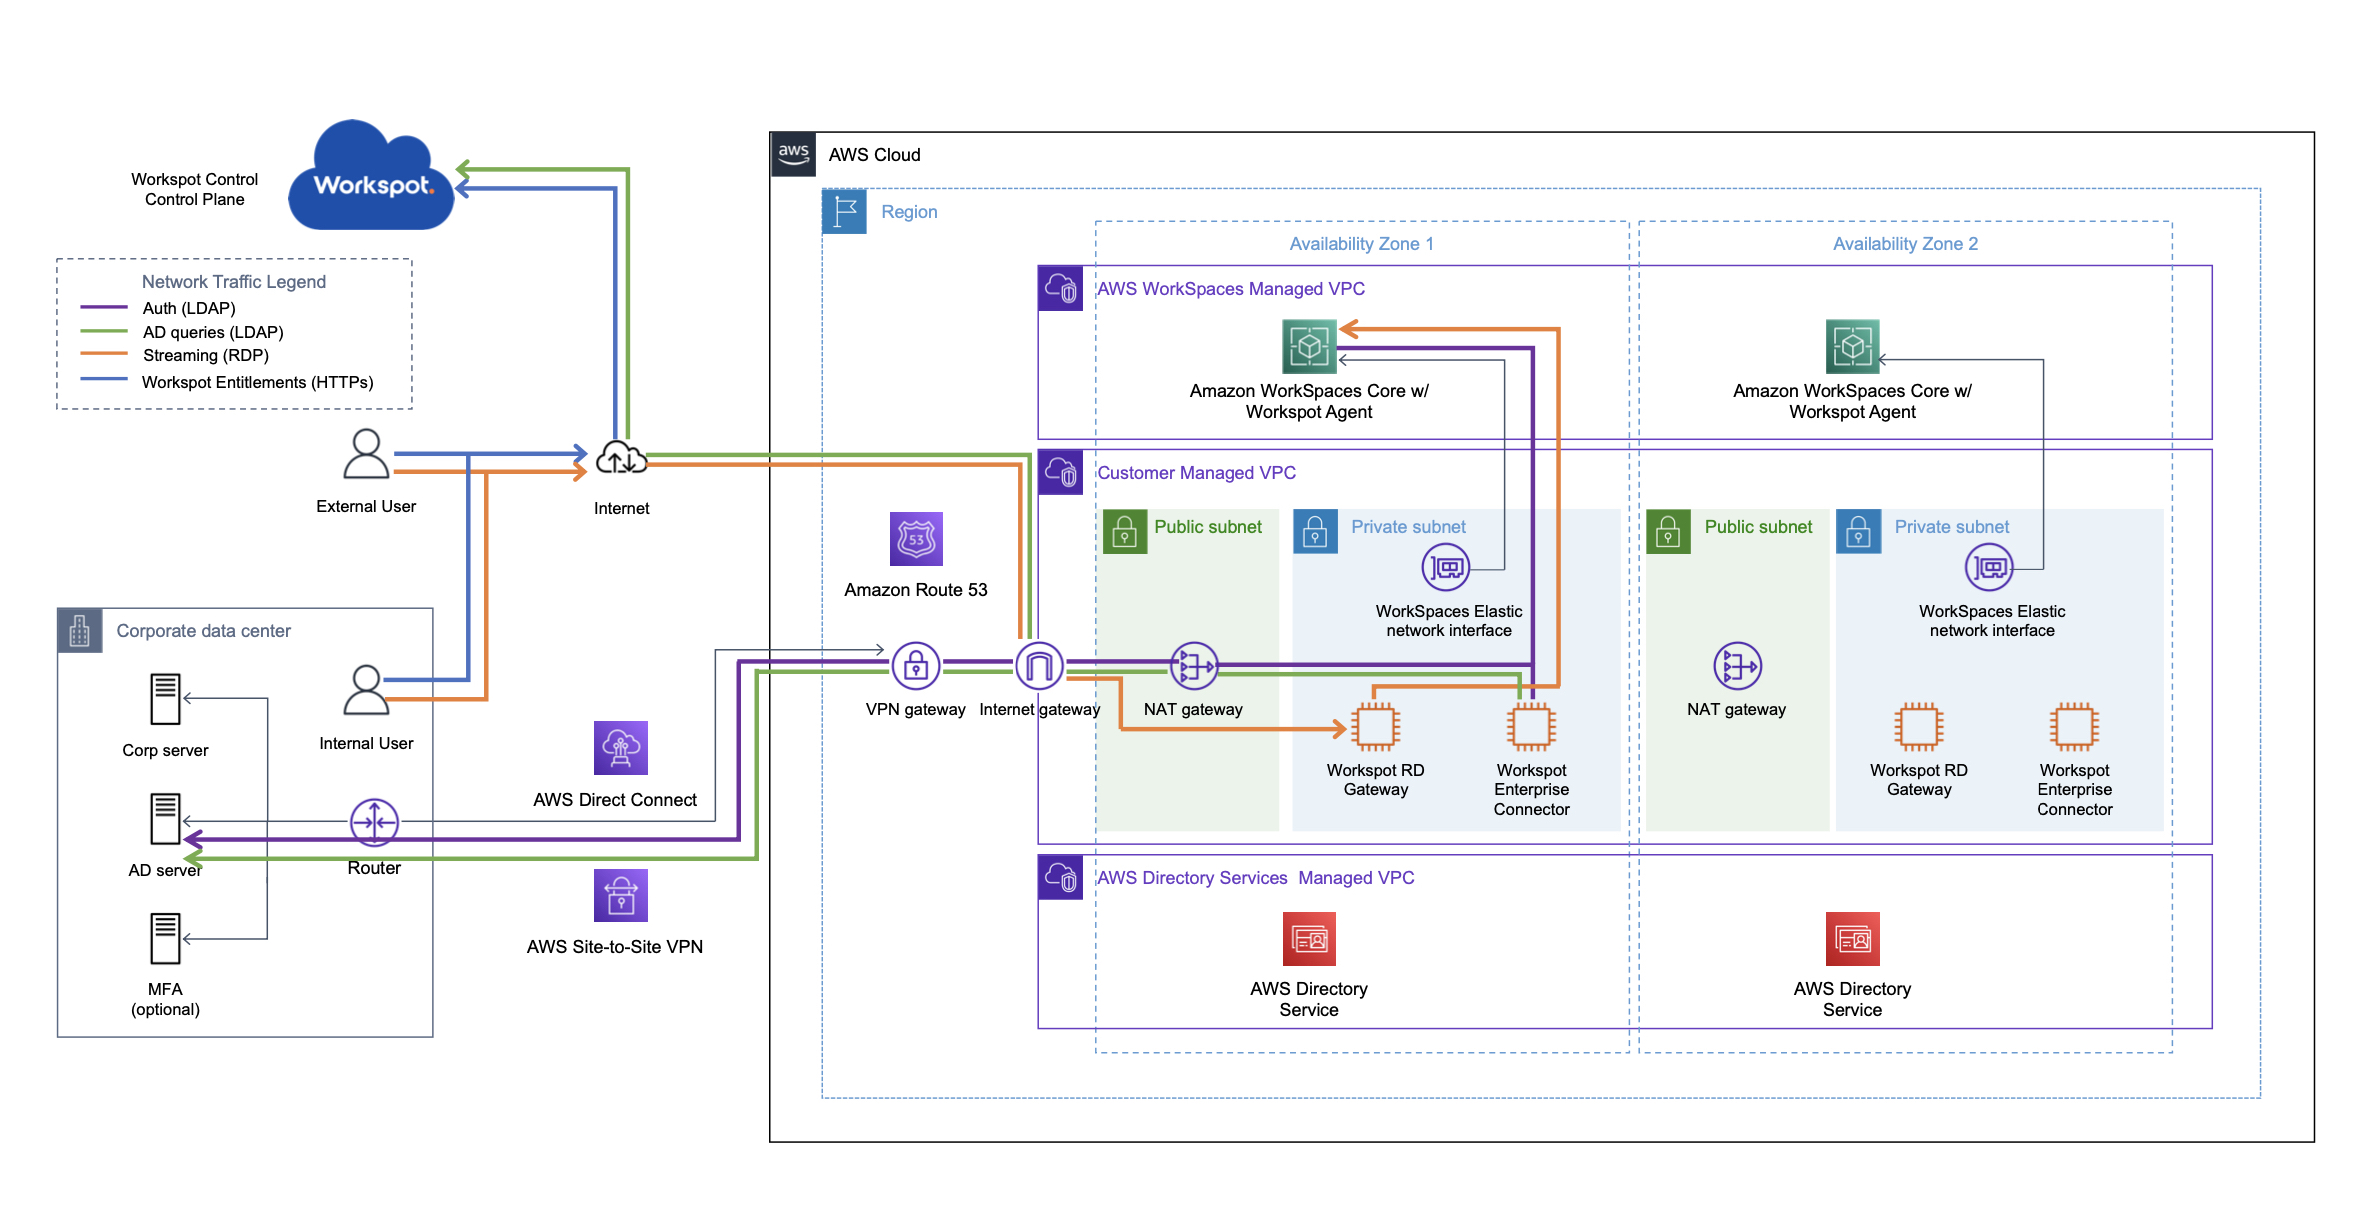Click NAT gateway icon in Zone 1
The width and height of the screenshot is (2359, 1222).
coord(1194,667)
